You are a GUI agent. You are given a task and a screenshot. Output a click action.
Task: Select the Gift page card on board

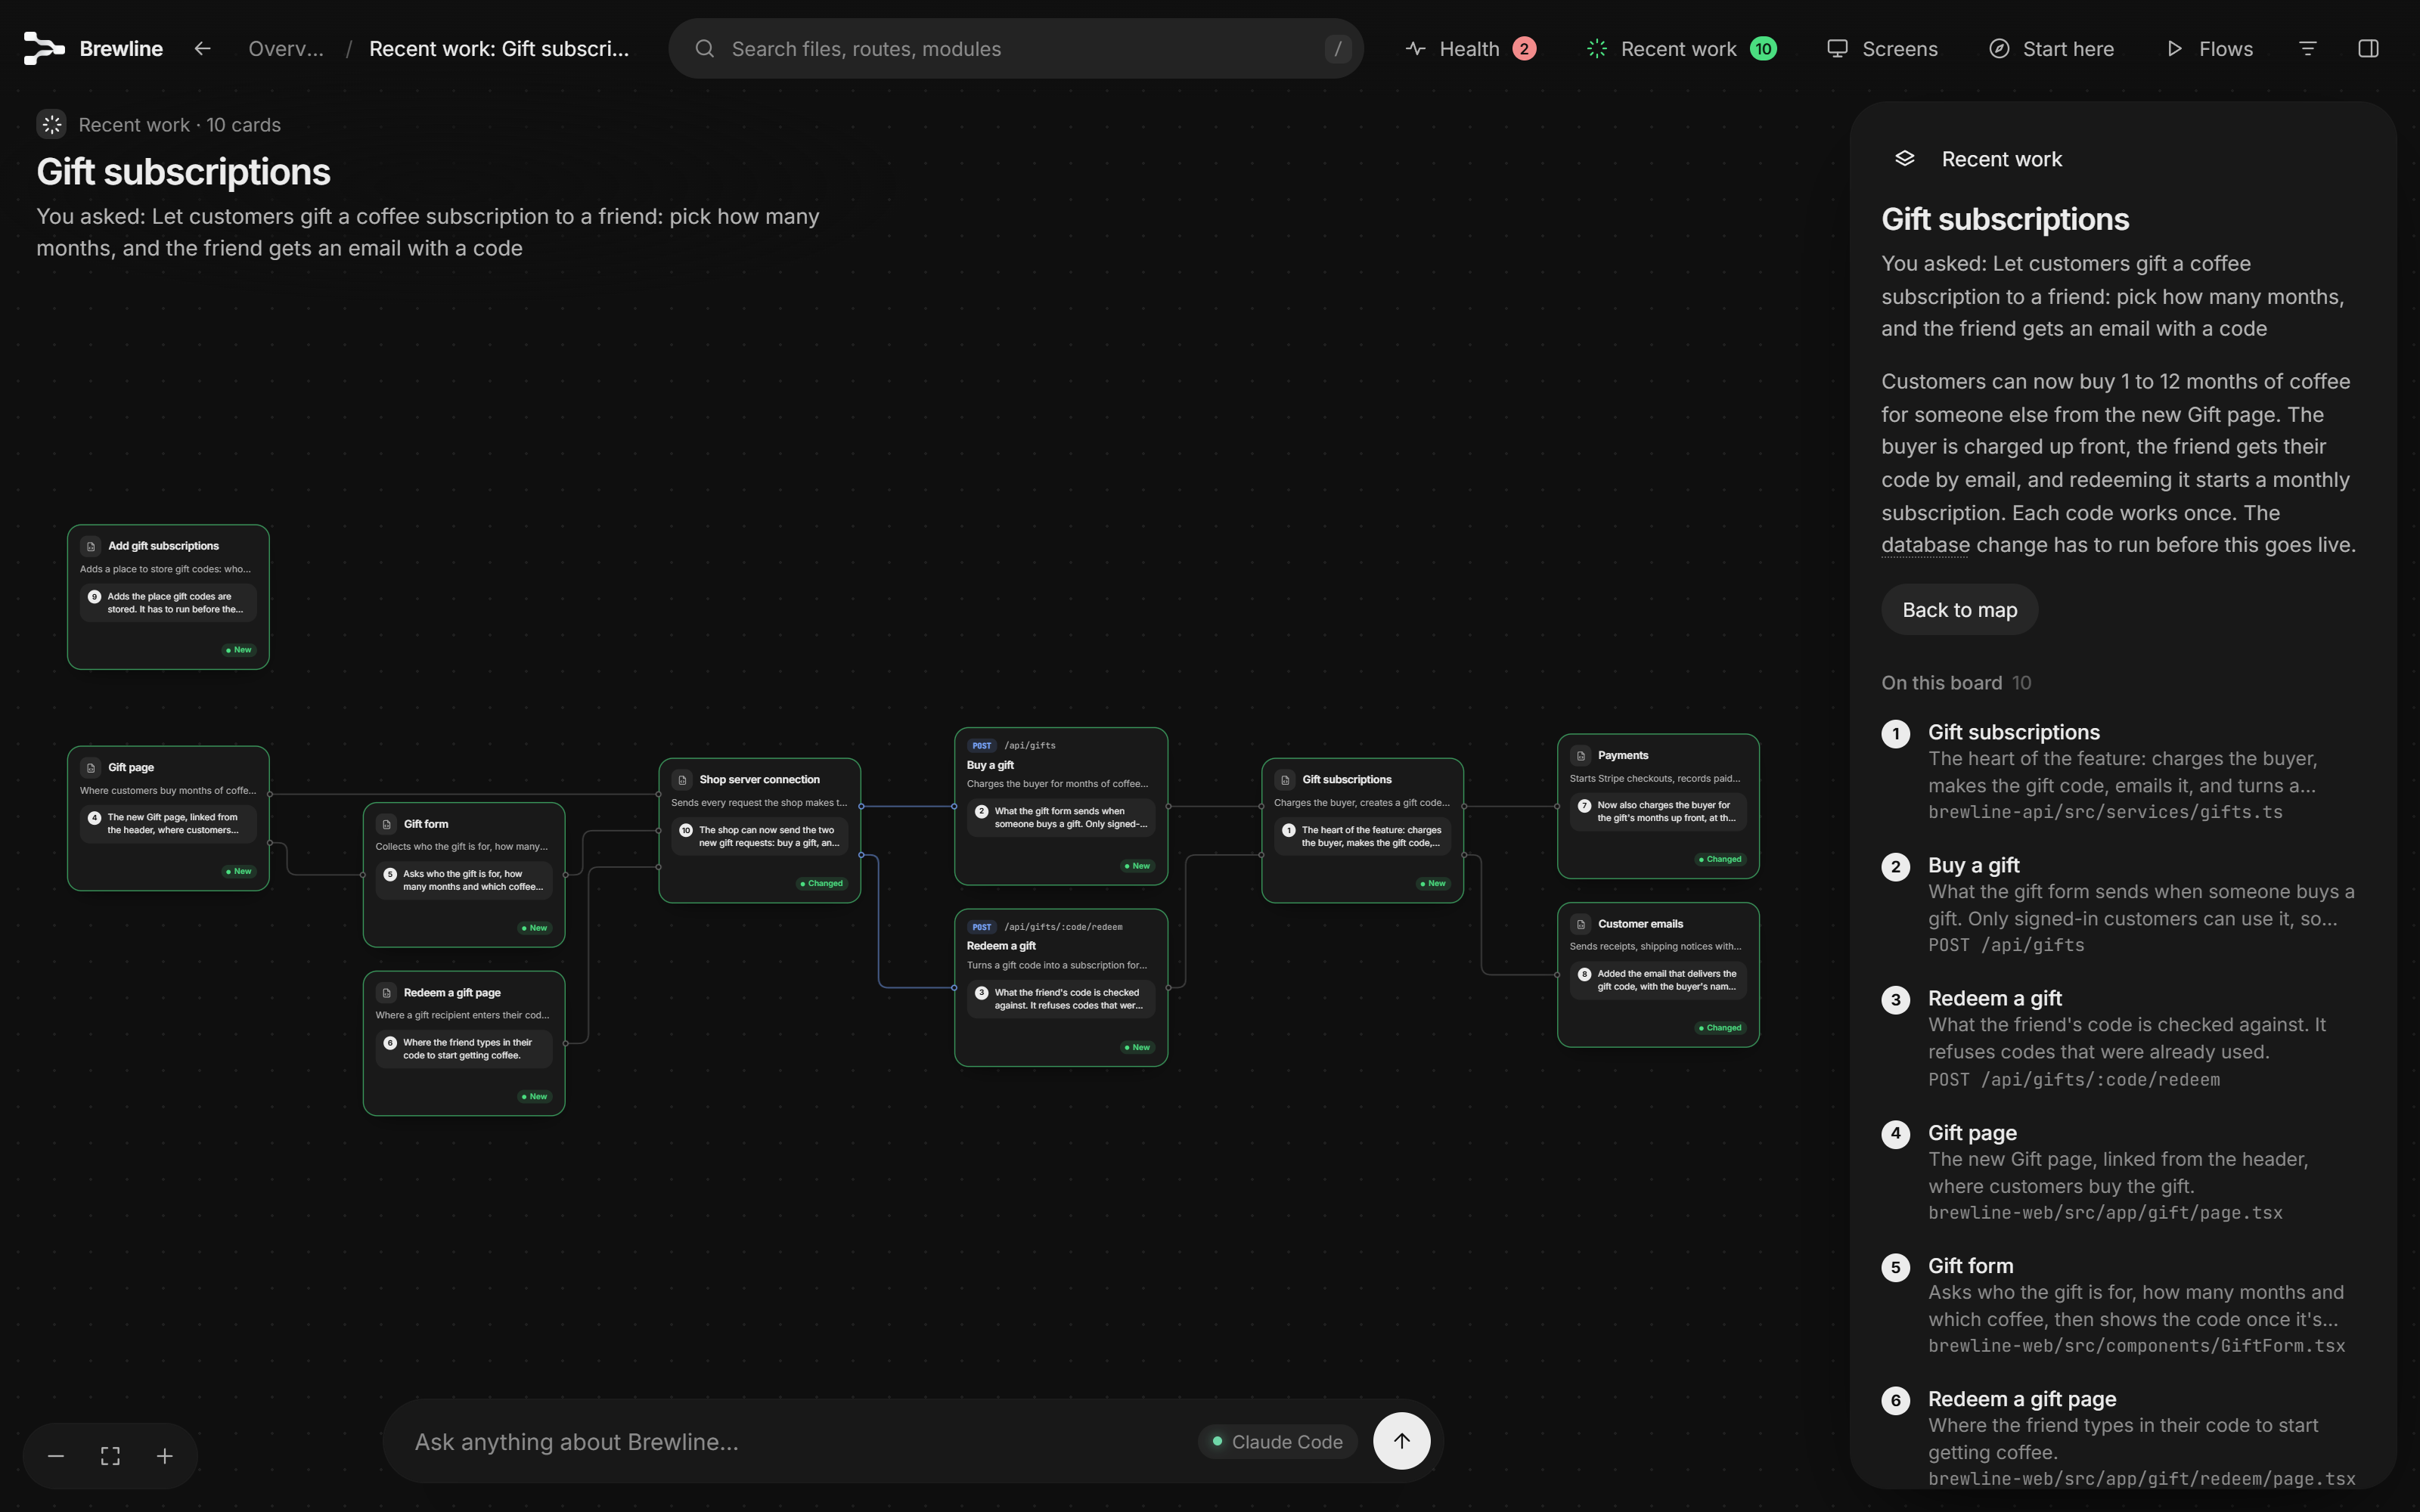tap(168, 818)
